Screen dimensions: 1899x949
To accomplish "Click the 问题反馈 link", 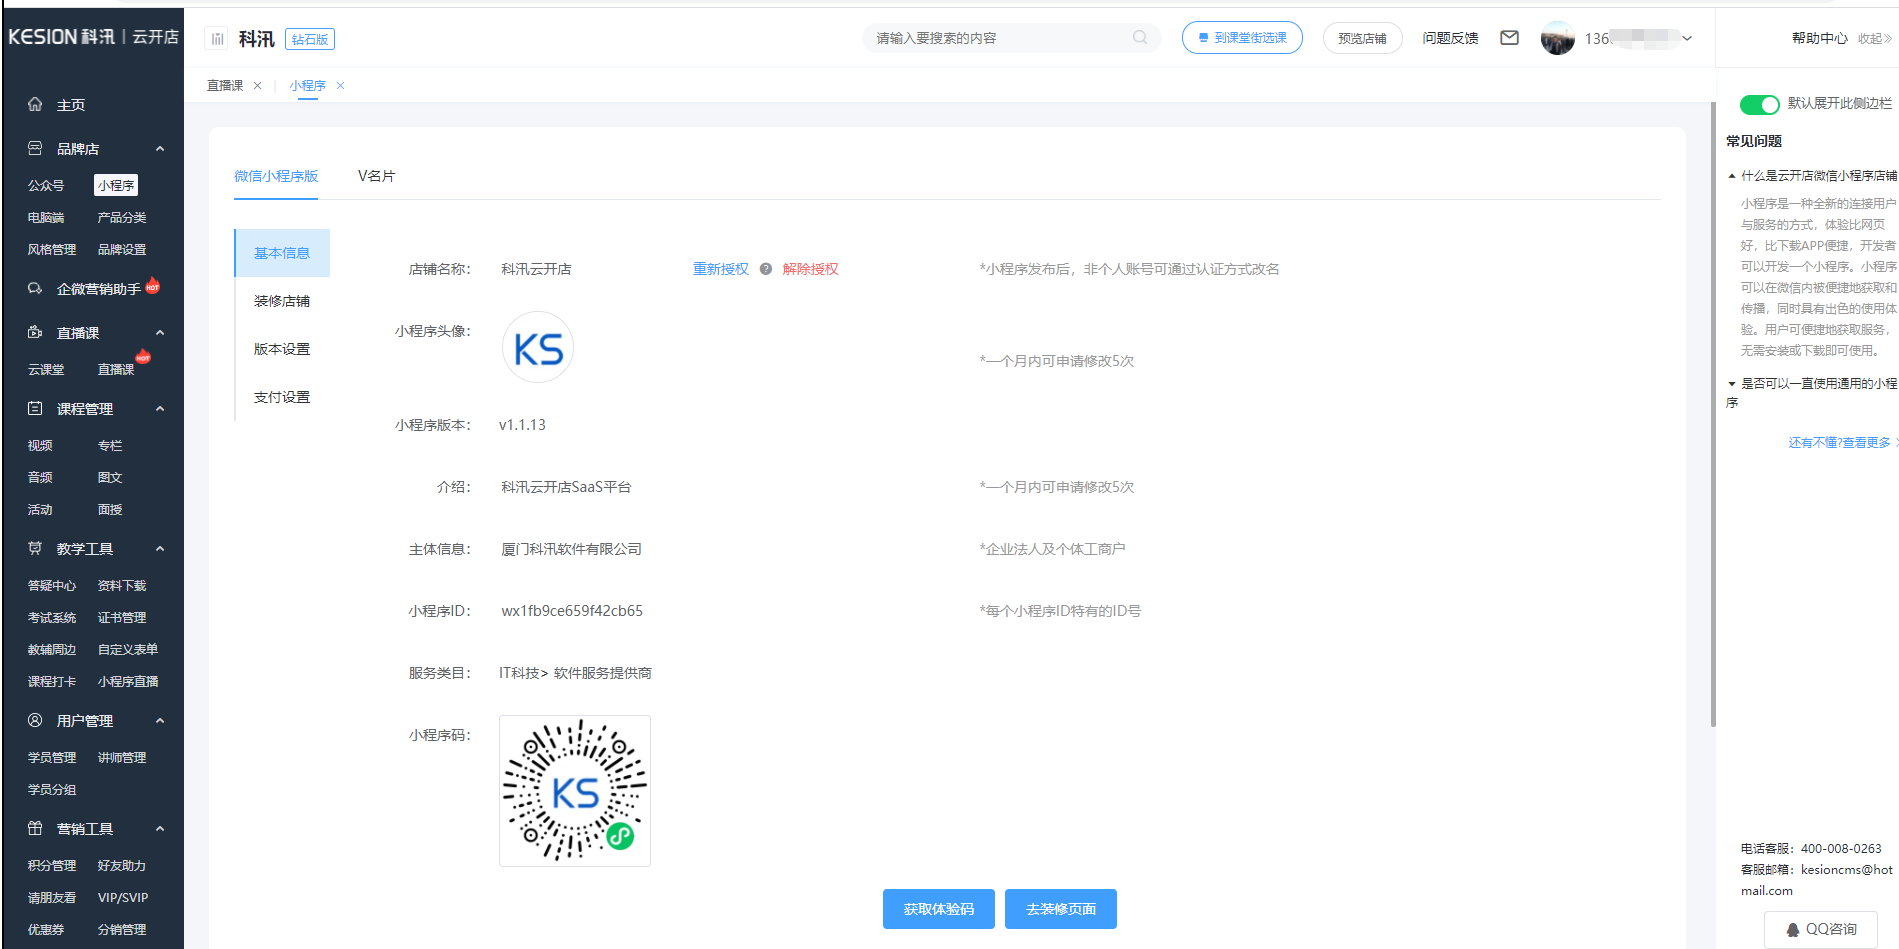I will [1451, 38].
